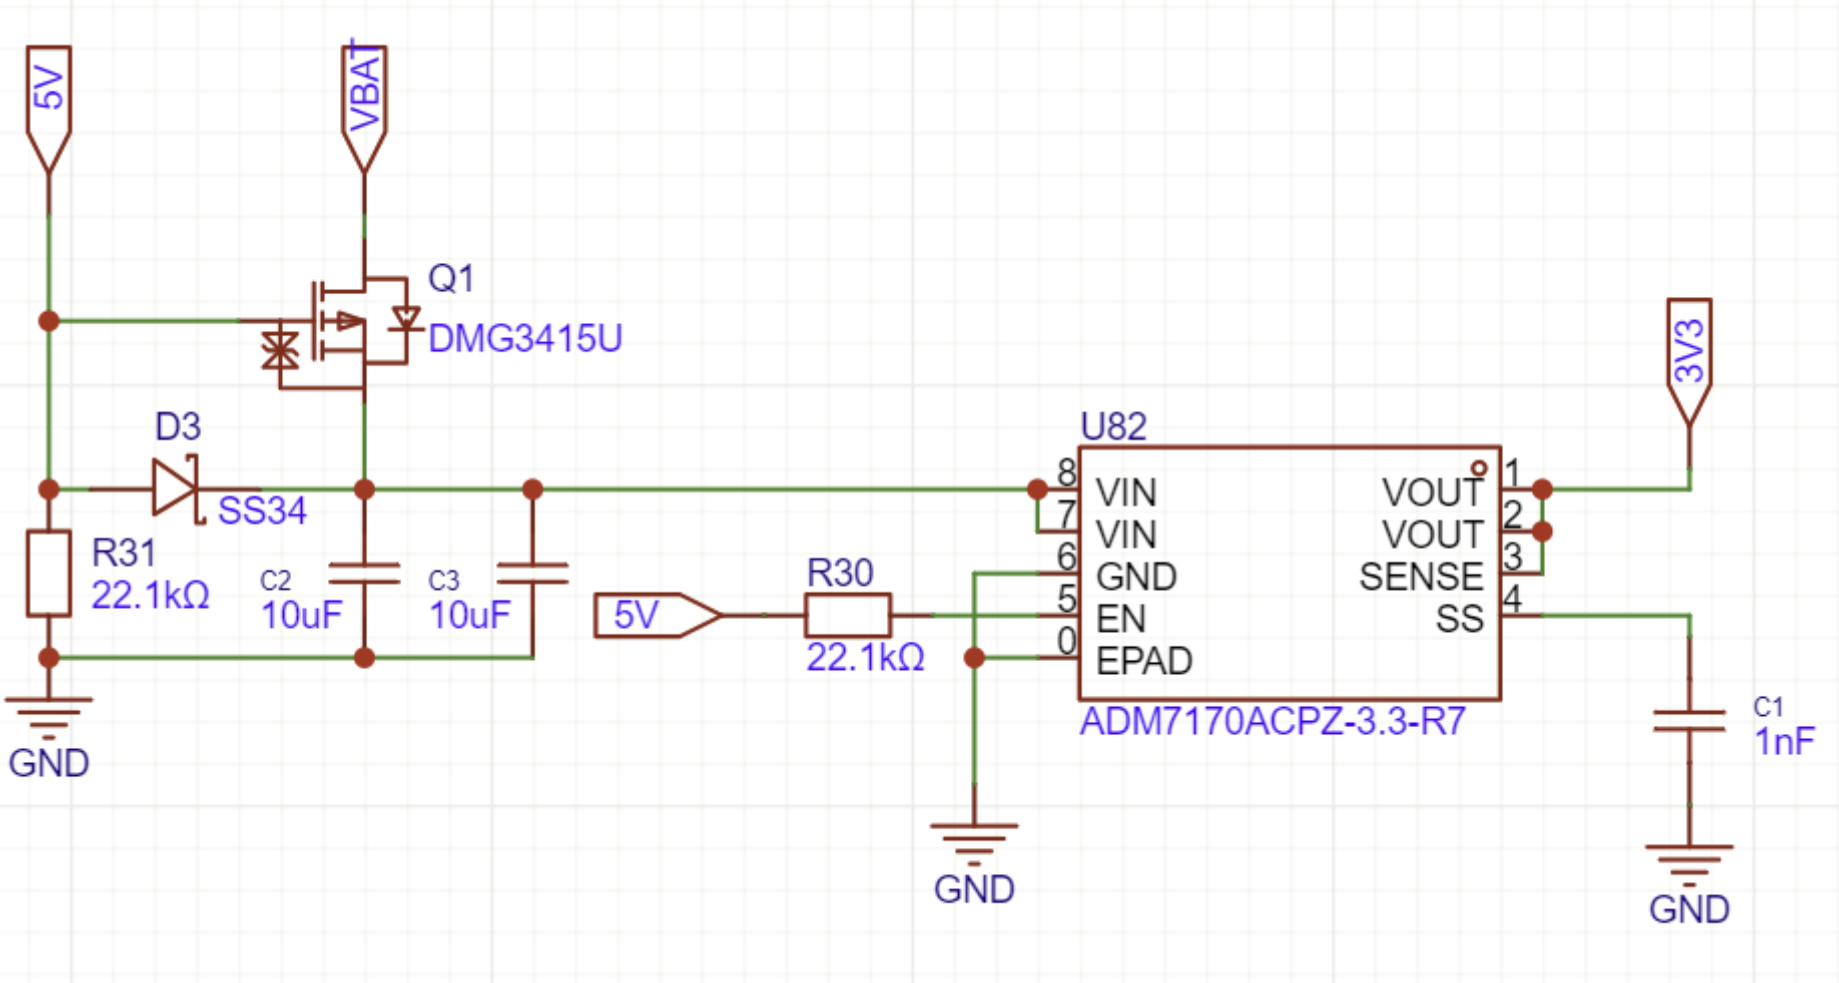Select the D3 Schottky diode symbol
This screenshot has width=1839, height=983.
[x=177, y=489]
